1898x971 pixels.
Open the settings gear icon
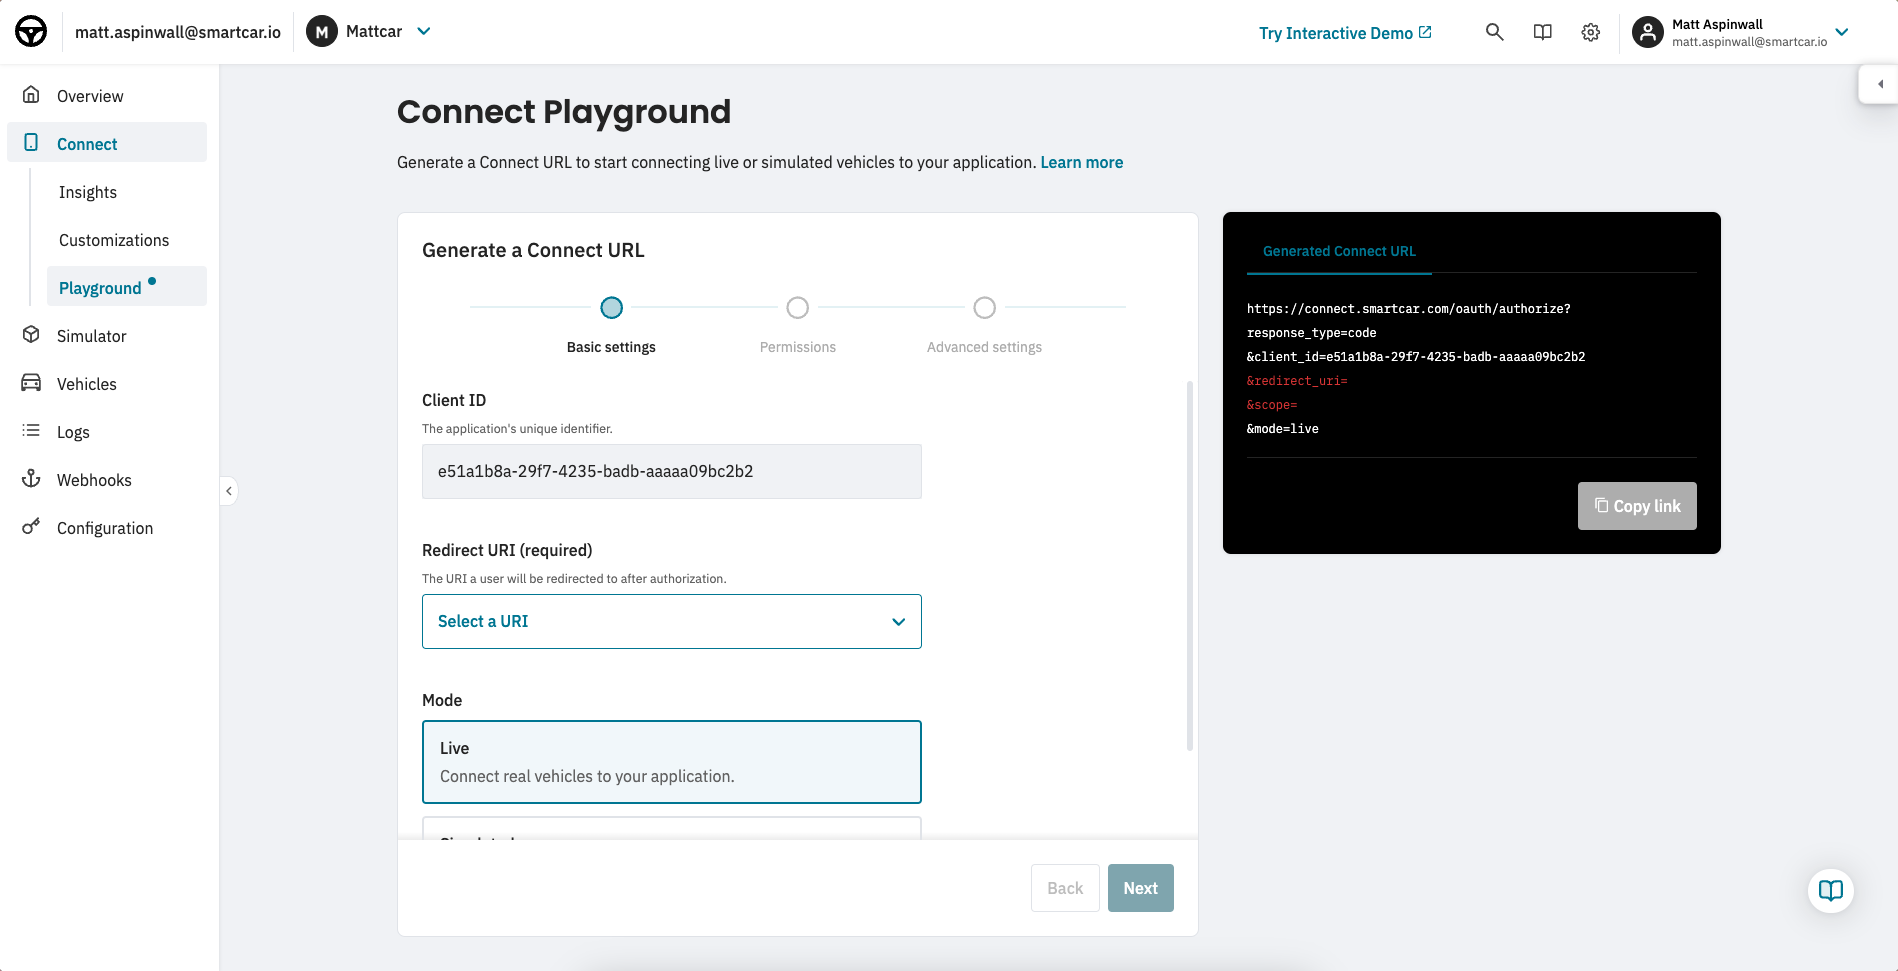(x=1590, y=32)
